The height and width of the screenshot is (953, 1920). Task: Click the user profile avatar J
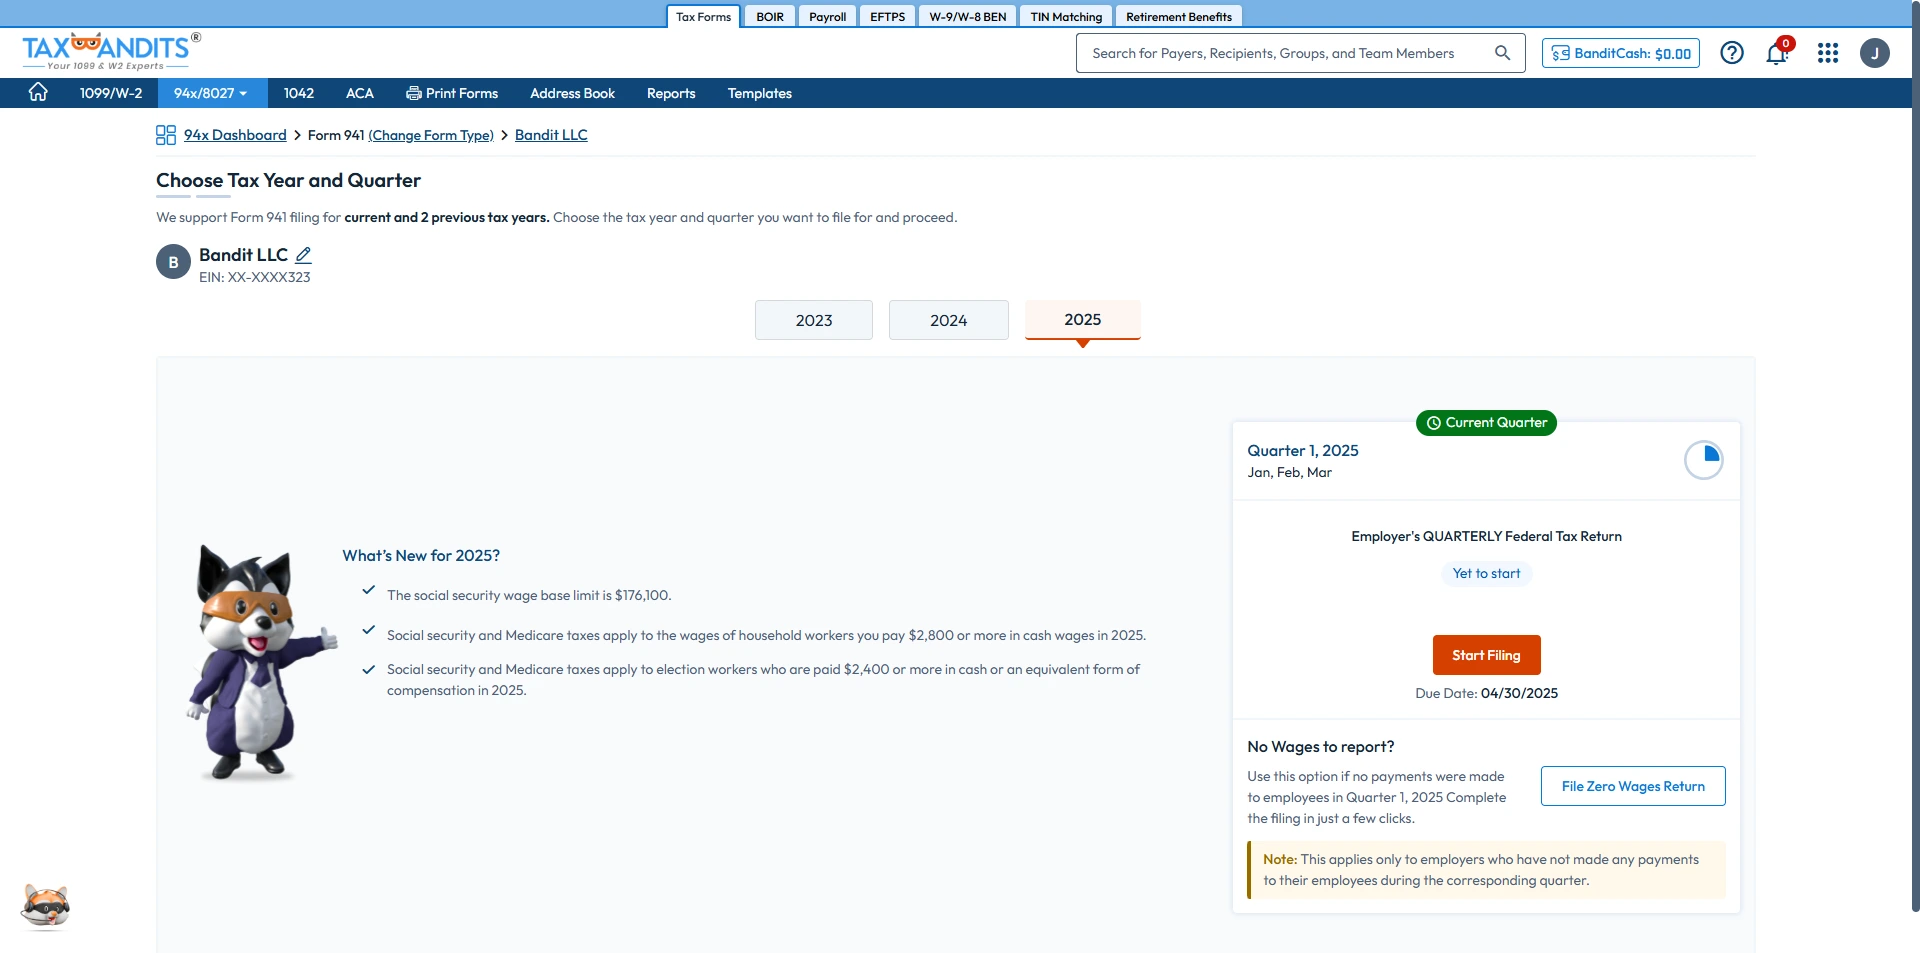tap(1874, 53)
